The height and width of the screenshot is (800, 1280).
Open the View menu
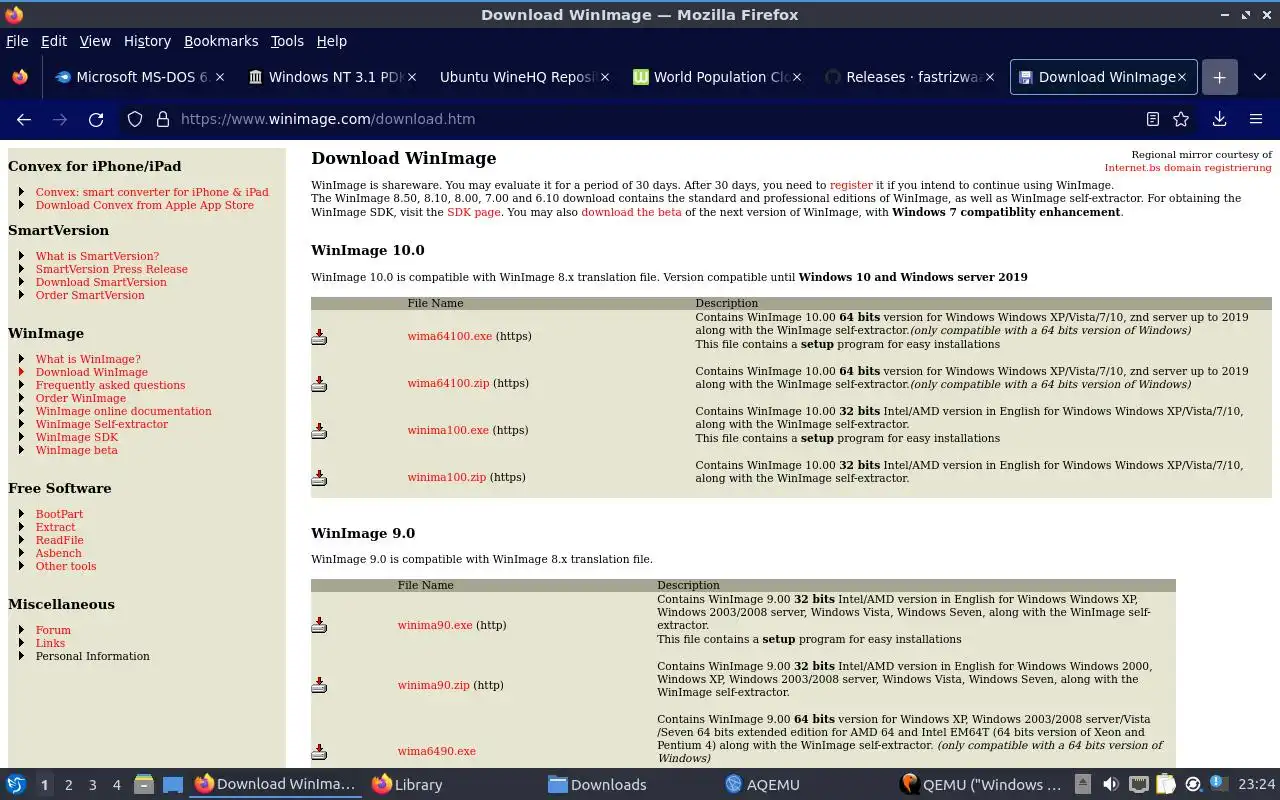coord(95,41)
